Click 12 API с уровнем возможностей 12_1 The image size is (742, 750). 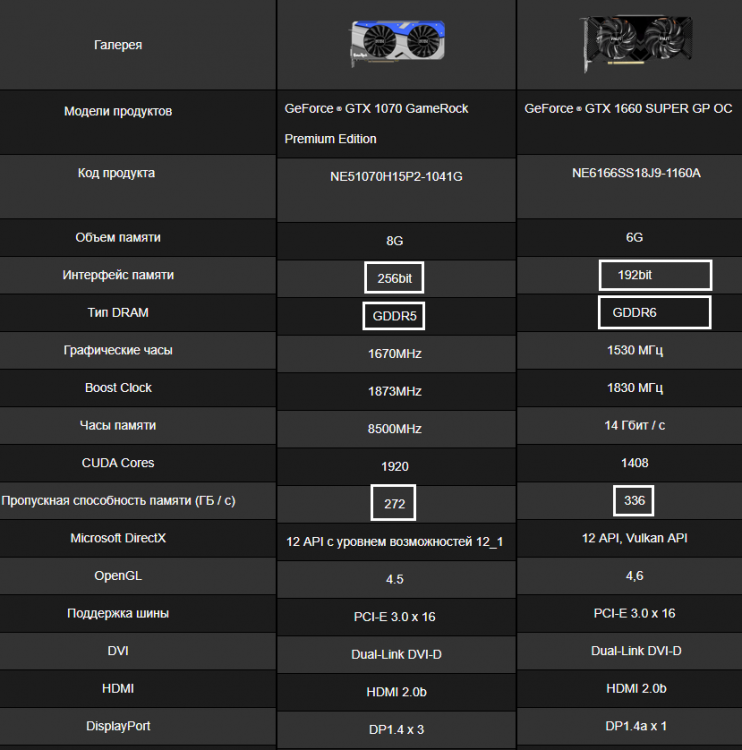pyautogui.click(x=395, y=541)
